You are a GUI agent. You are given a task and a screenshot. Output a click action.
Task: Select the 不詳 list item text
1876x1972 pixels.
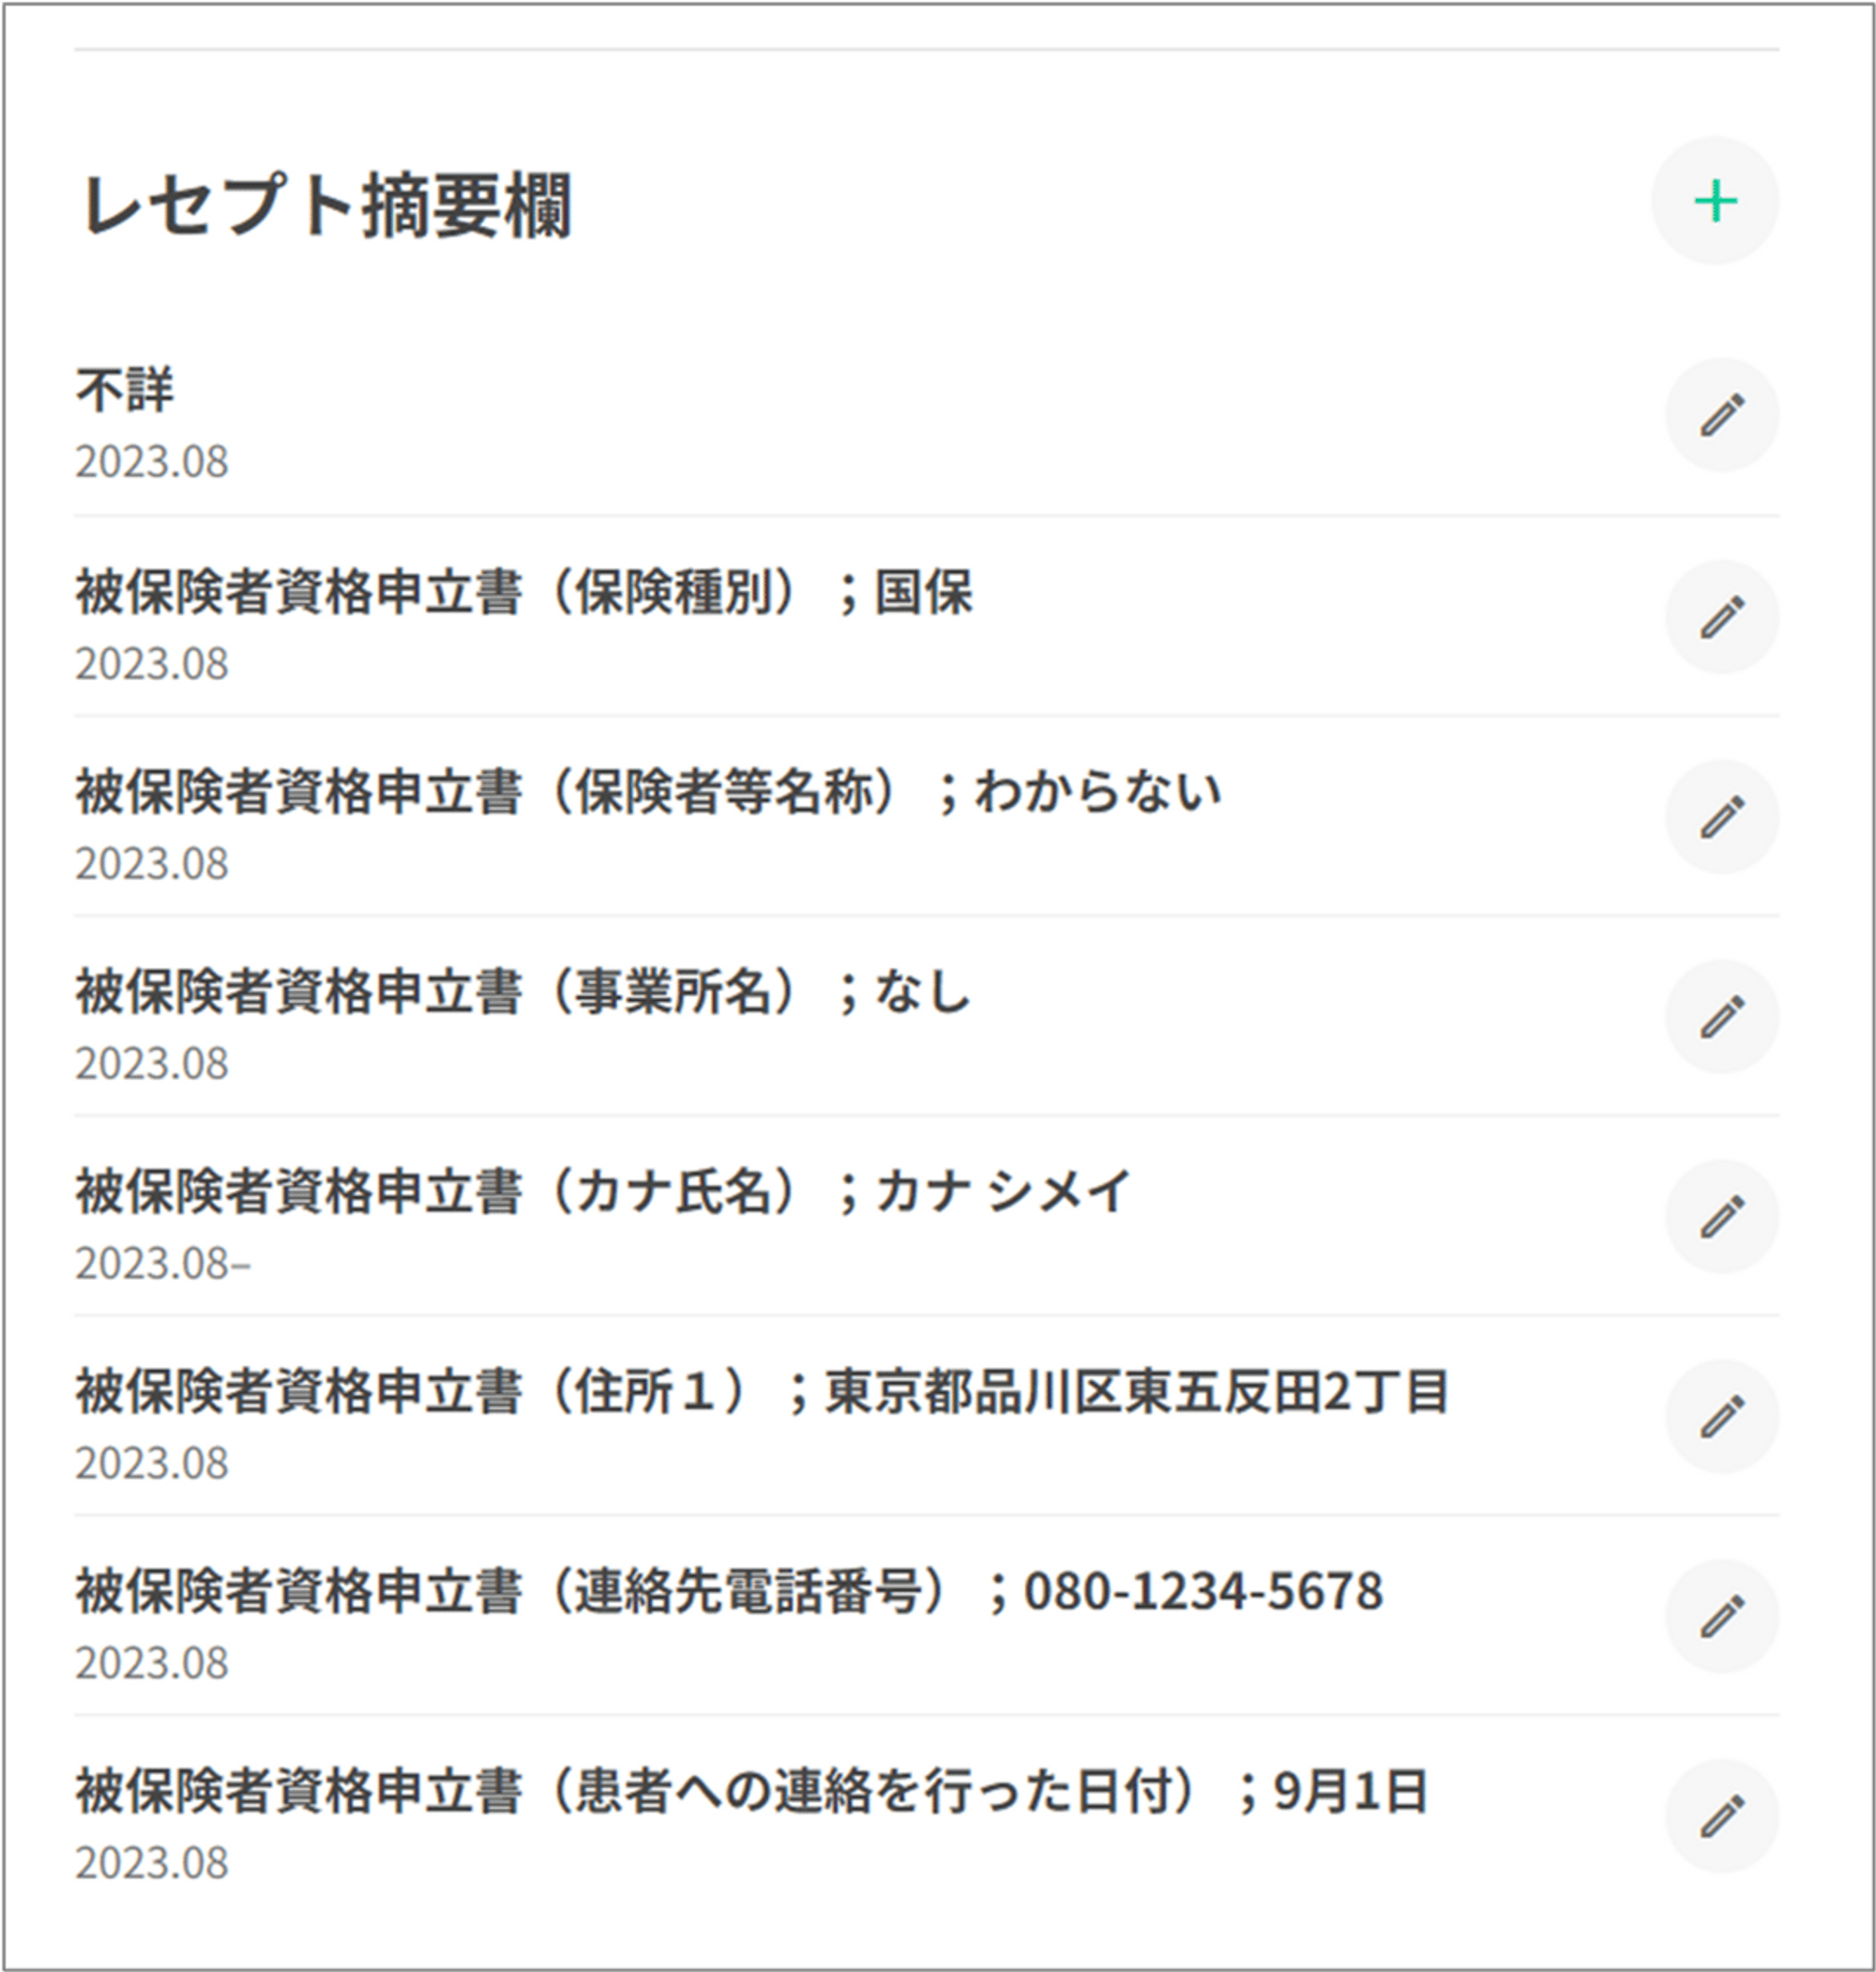(x=125, y=389)
